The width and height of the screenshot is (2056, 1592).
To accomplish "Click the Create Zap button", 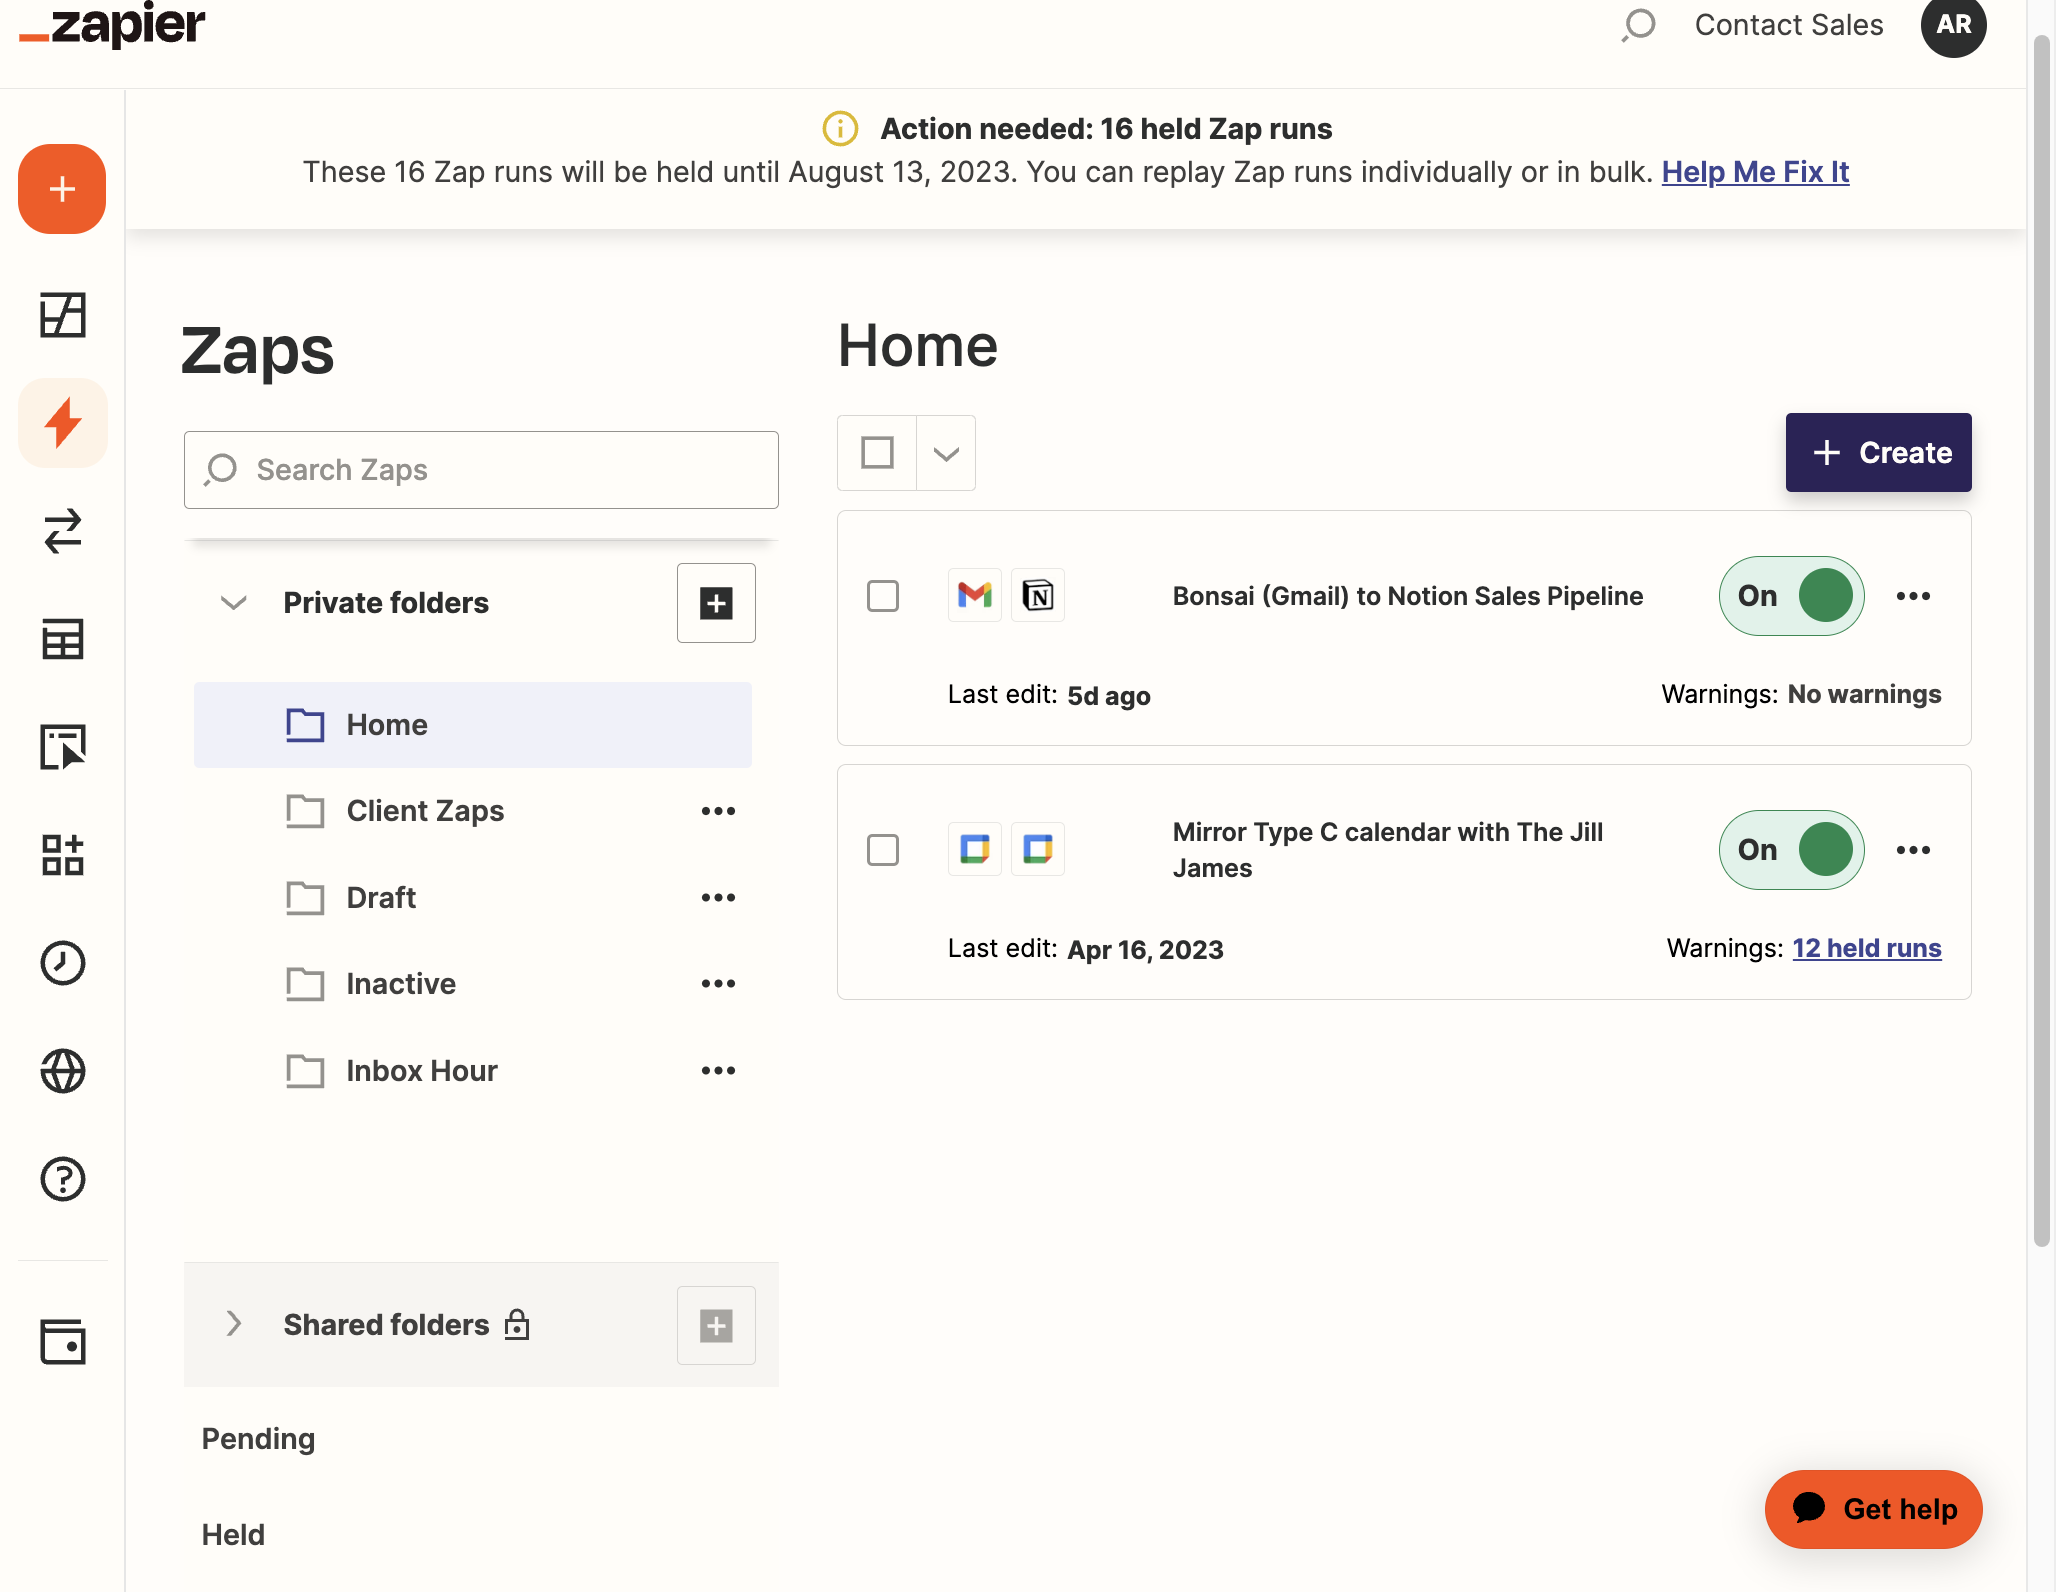I will pos(1878,453).
